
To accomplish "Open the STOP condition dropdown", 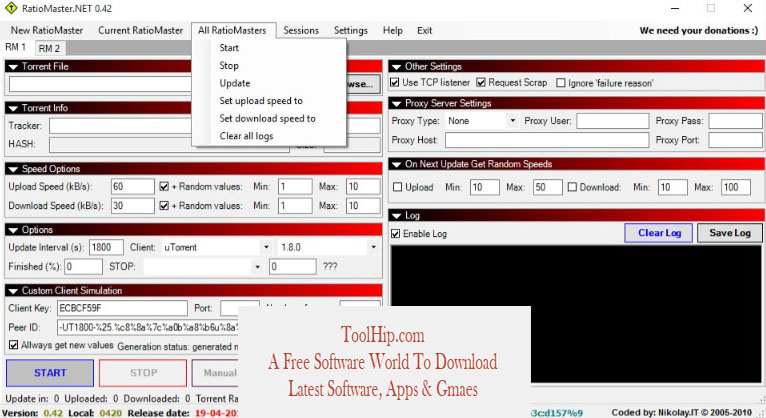I will coord(257,267).
